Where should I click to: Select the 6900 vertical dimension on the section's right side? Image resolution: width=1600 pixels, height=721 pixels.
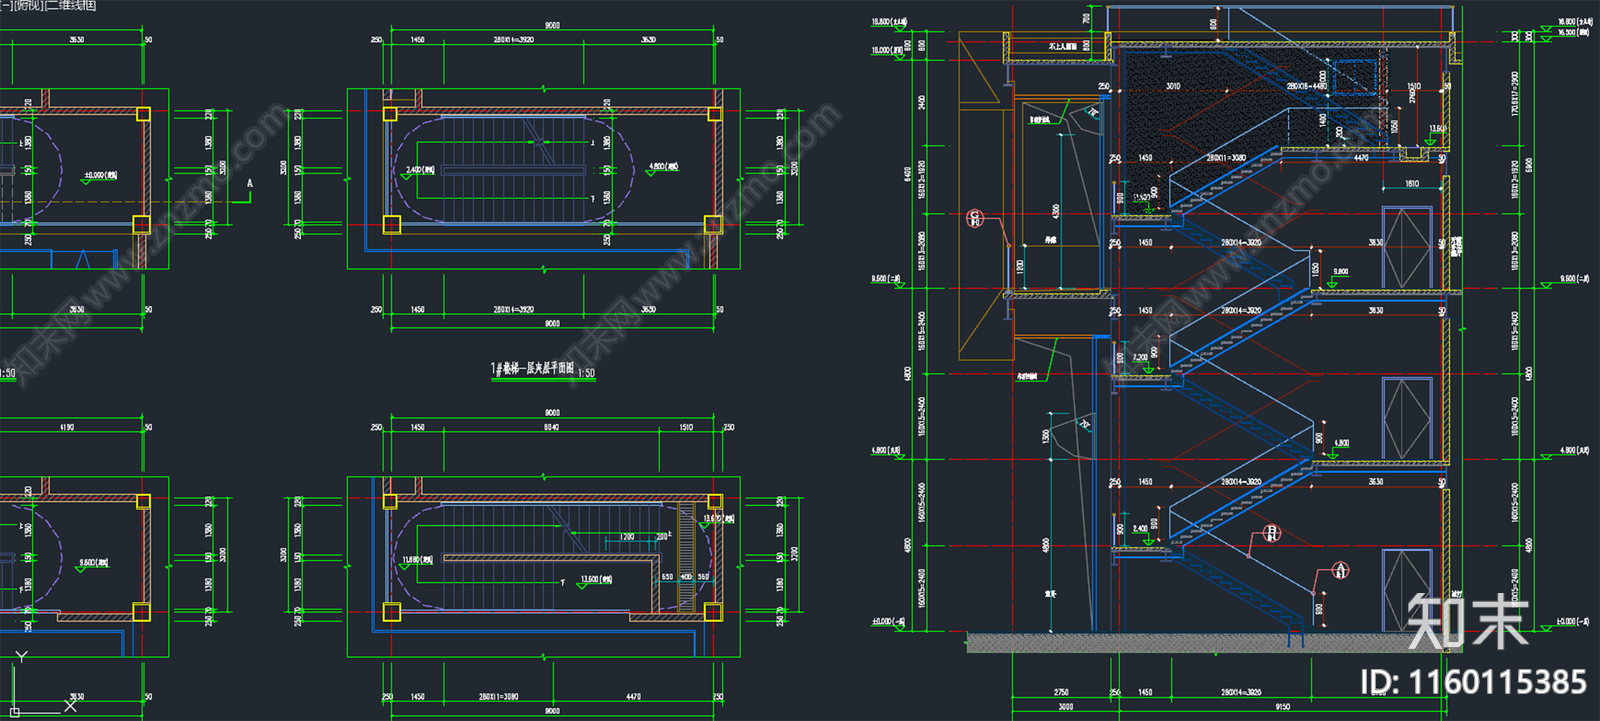tap(1529, 164)
